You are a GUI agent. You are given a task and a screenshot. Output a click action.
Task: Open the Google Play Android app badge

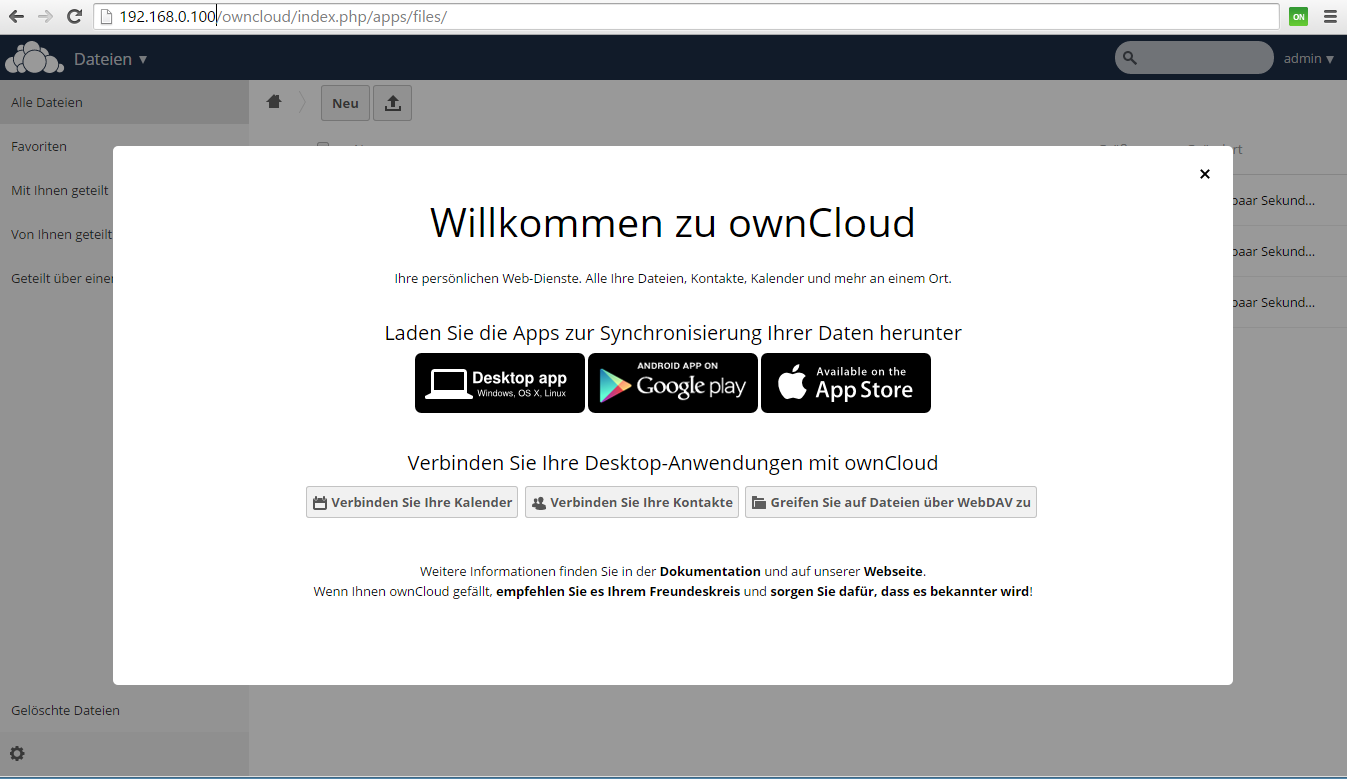click(x=673, y=383)
